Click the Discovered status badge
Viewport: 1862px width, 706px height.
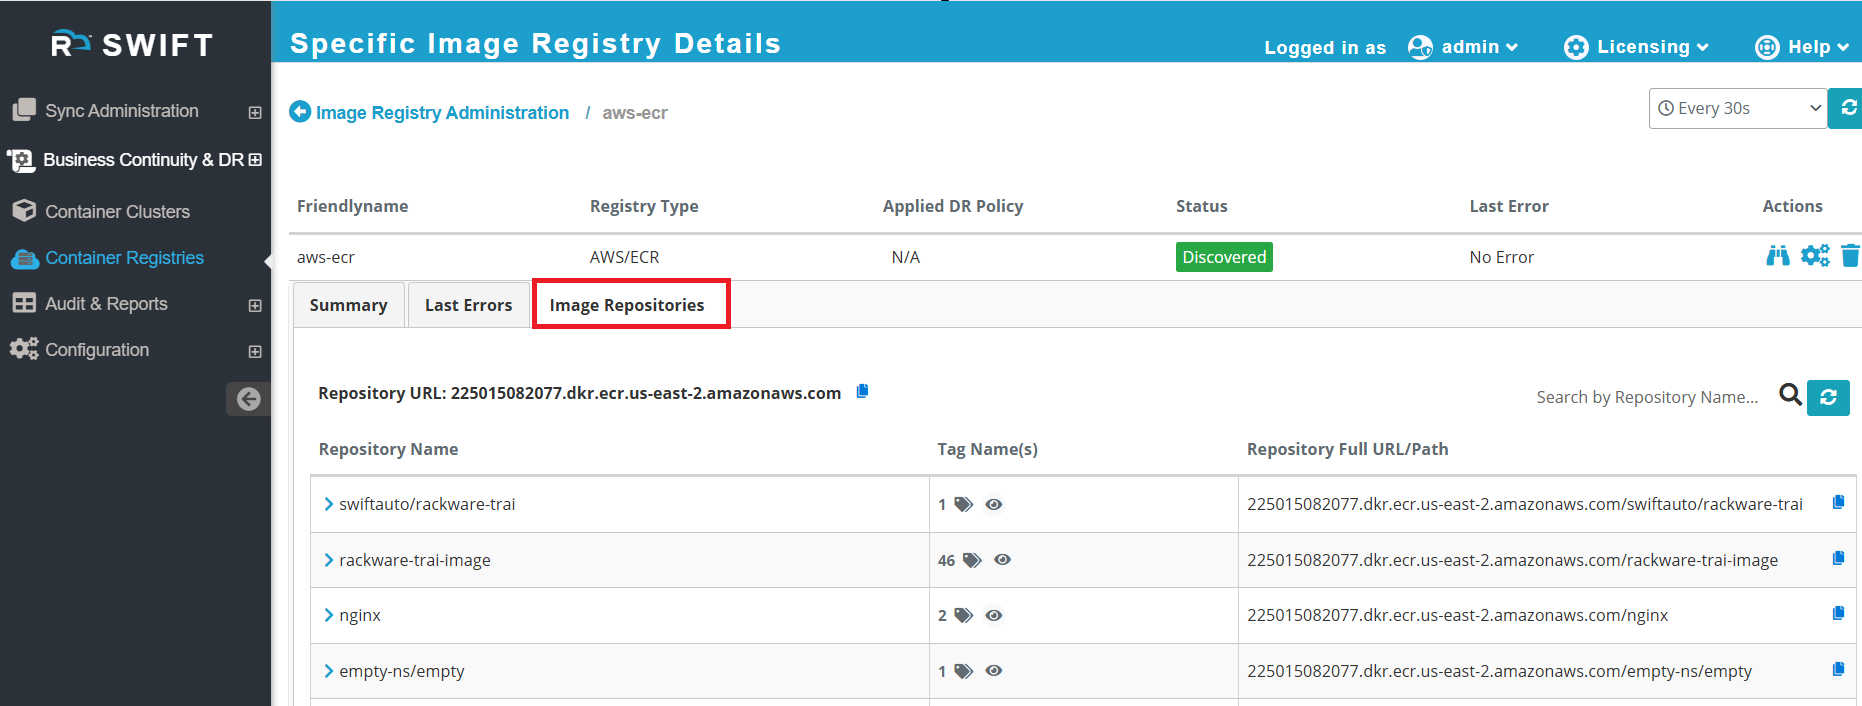click(1224, 257)
